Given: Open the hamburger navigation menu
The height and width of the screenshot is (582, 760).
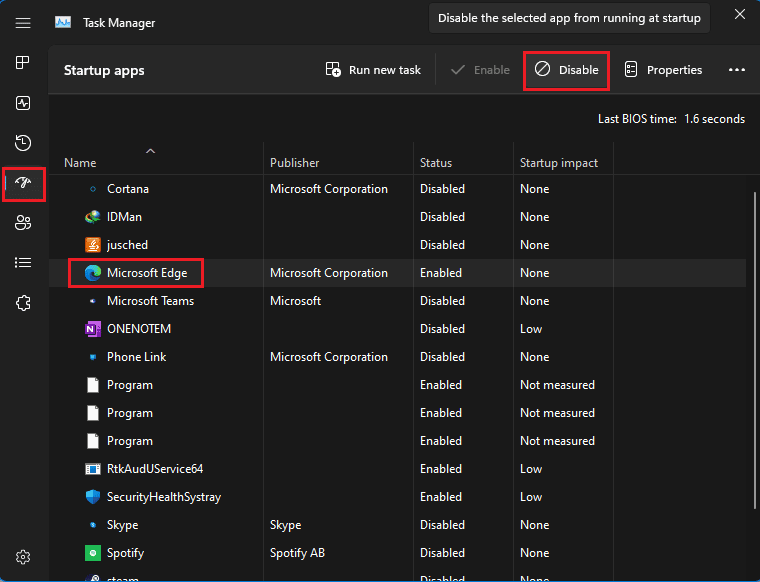Looking at the screenshot, I should coord(23,23).
